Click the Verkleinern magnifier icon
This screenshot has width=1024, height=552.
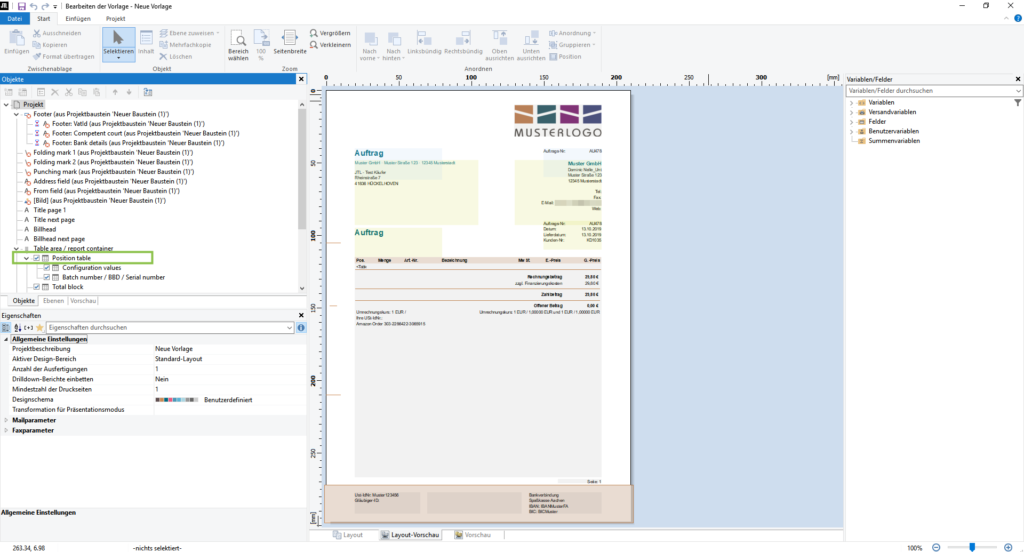[x=316, y=45]
